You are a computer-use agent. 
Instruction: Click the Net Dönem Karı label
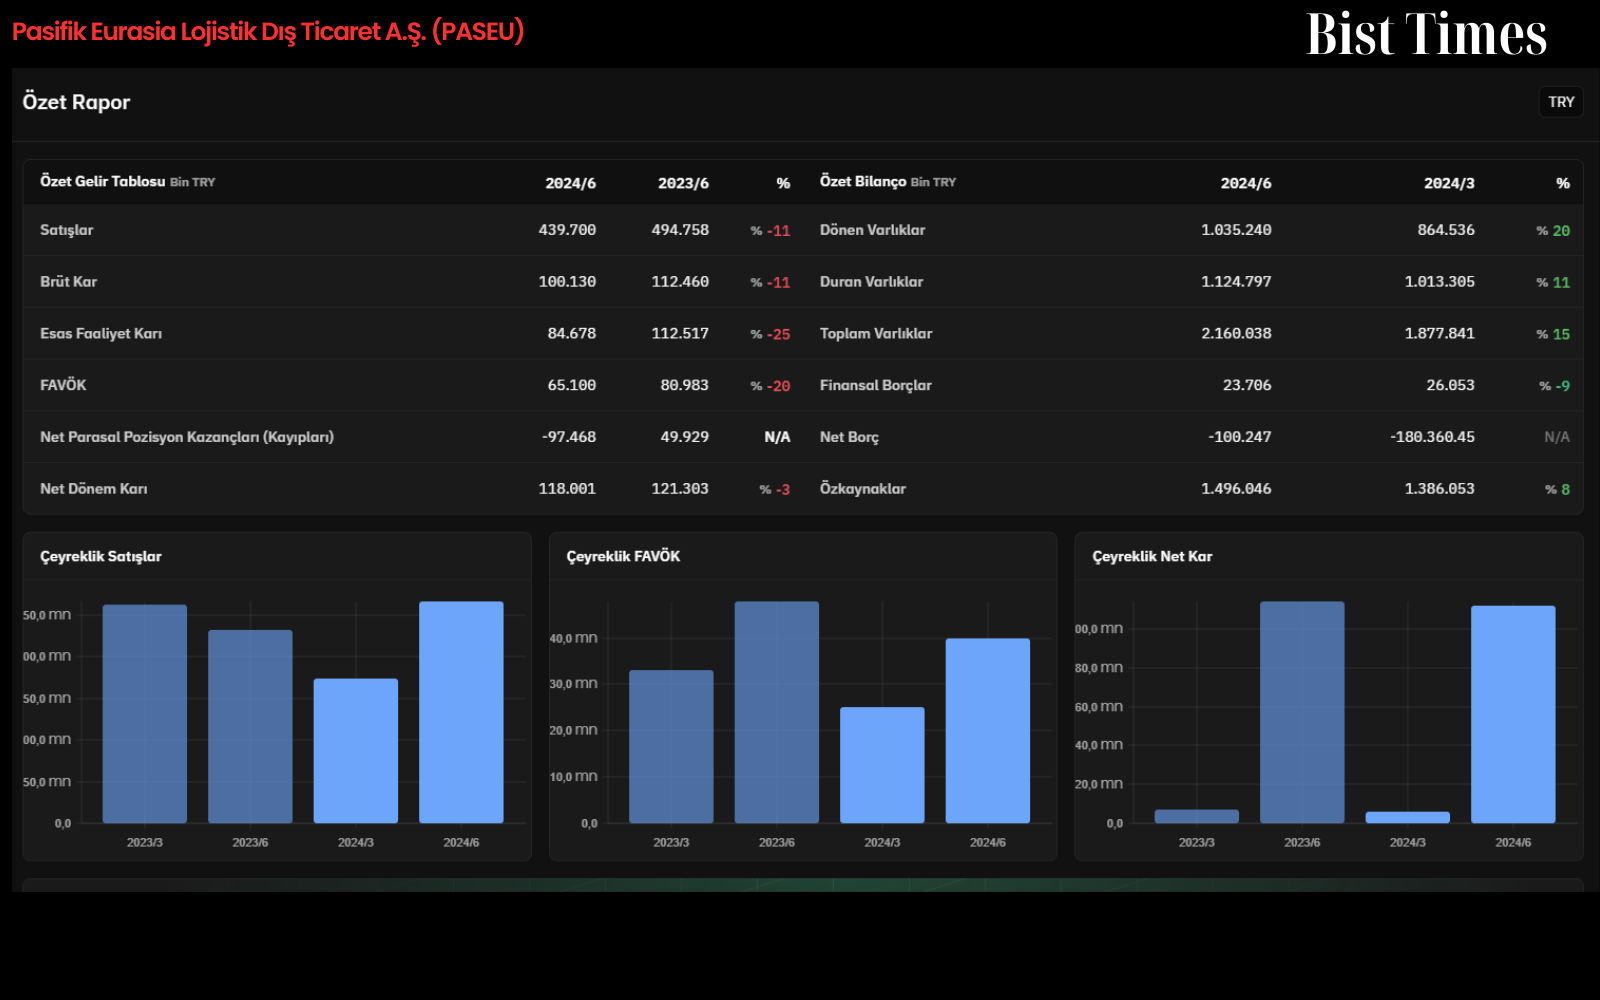pyautogui.click(x=93, y=489)
